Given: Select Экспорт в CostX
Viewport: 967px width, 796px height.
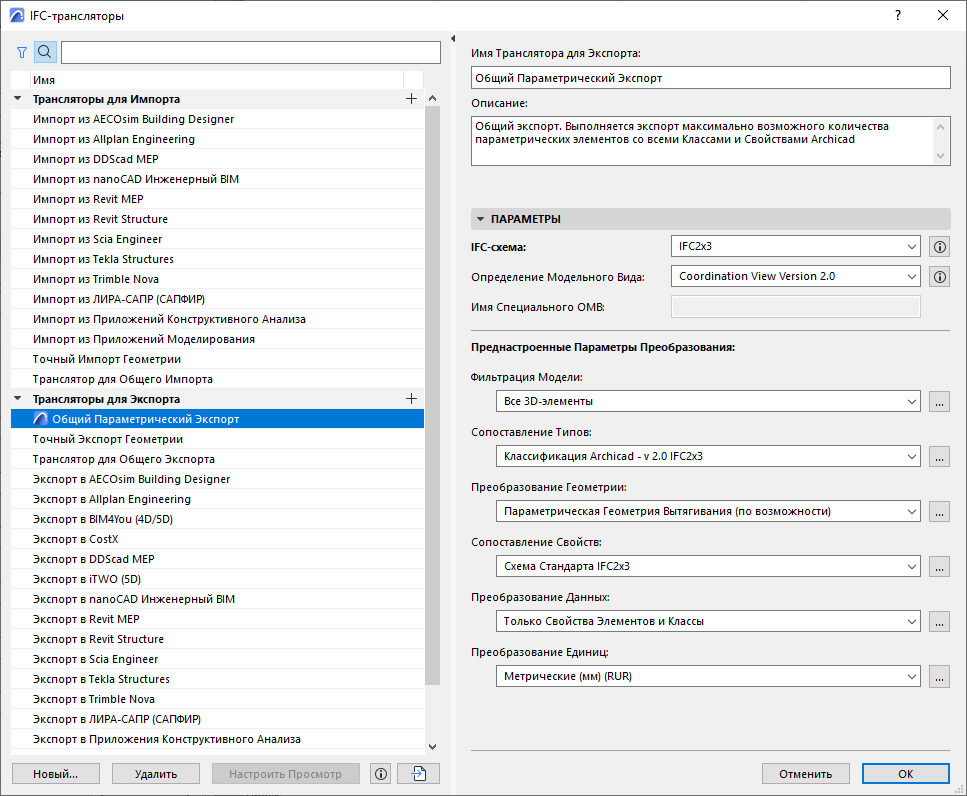Looking at the screenshot, I should tap(217, 539).
